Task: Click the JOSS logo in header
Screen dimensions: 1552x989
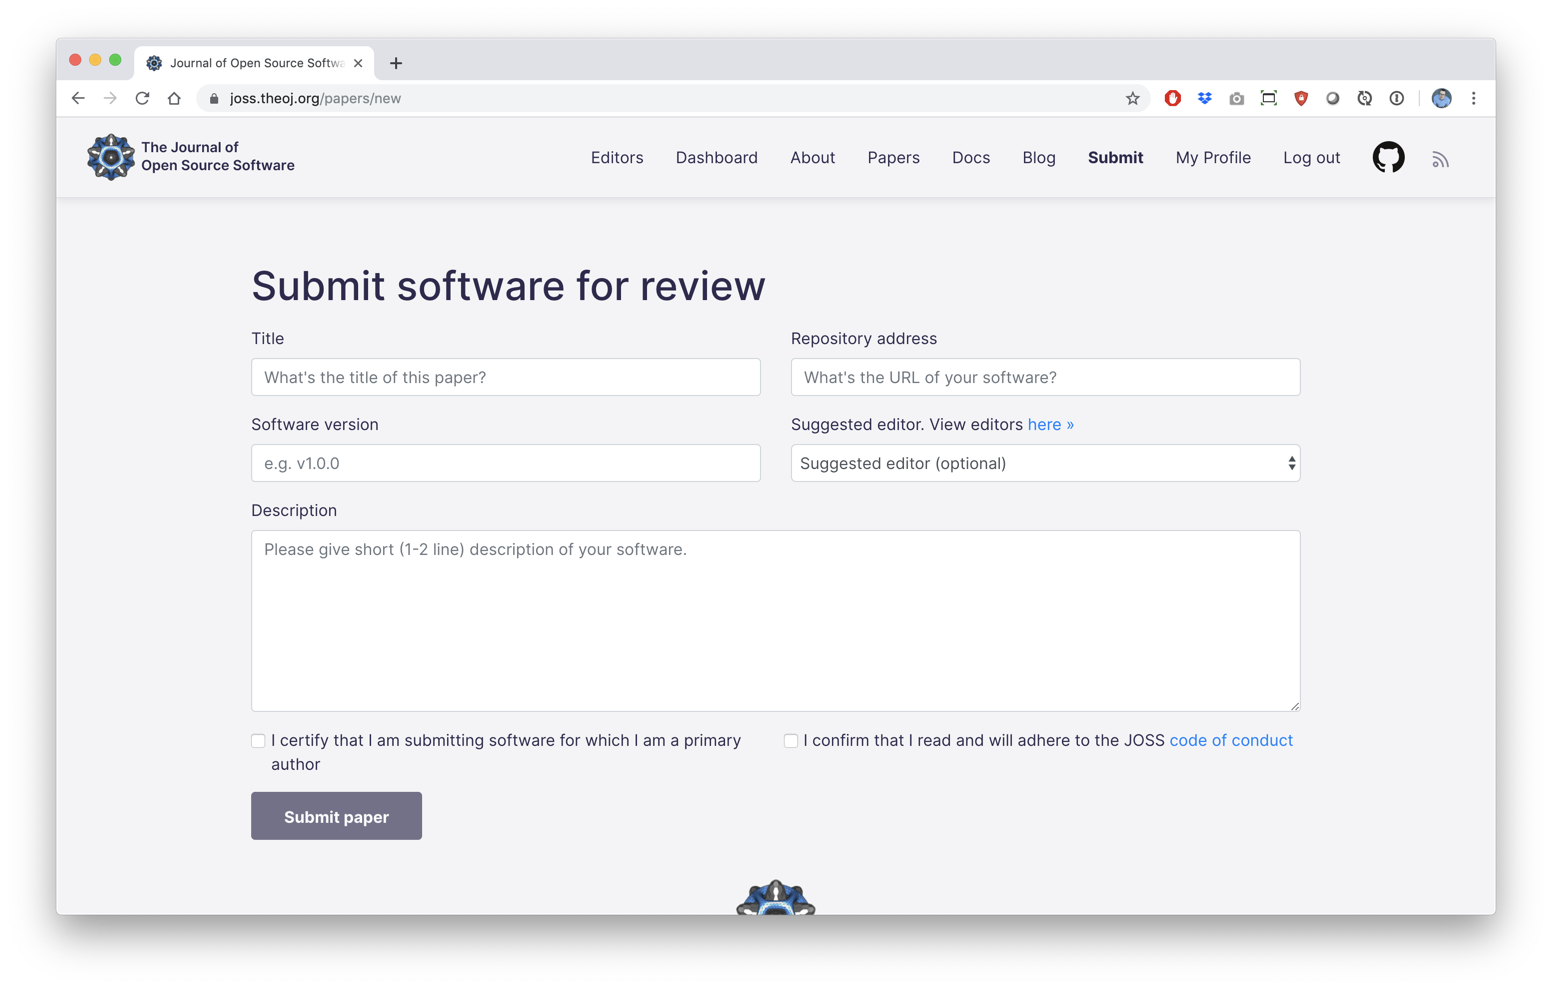Action: 111,157
